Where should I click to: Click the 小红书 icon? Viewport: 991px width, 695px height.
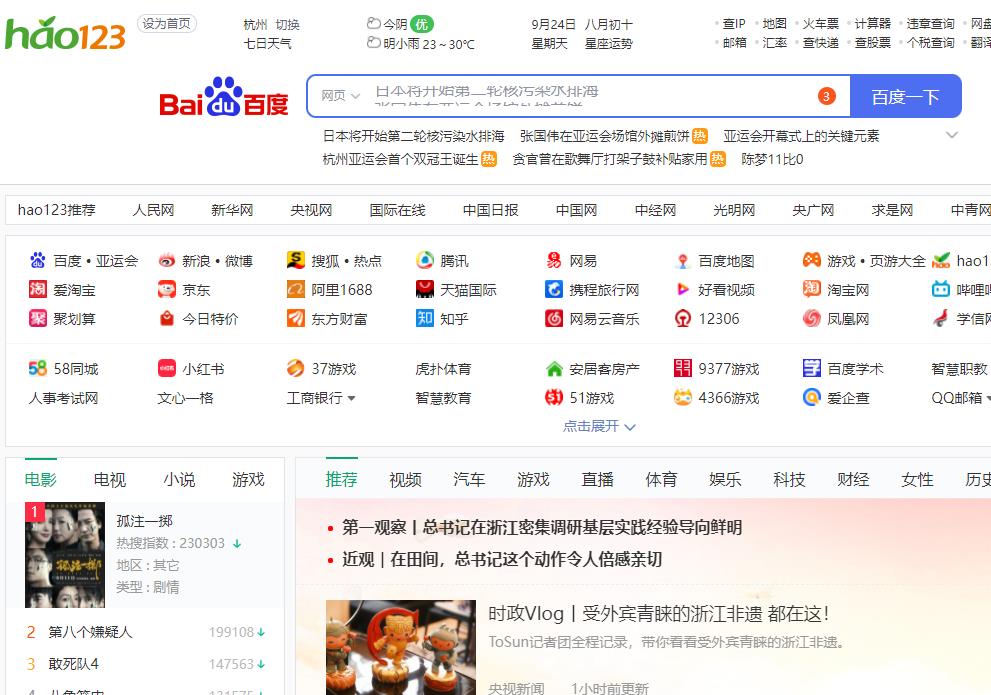pyautogui.click(x=167, y=368)
